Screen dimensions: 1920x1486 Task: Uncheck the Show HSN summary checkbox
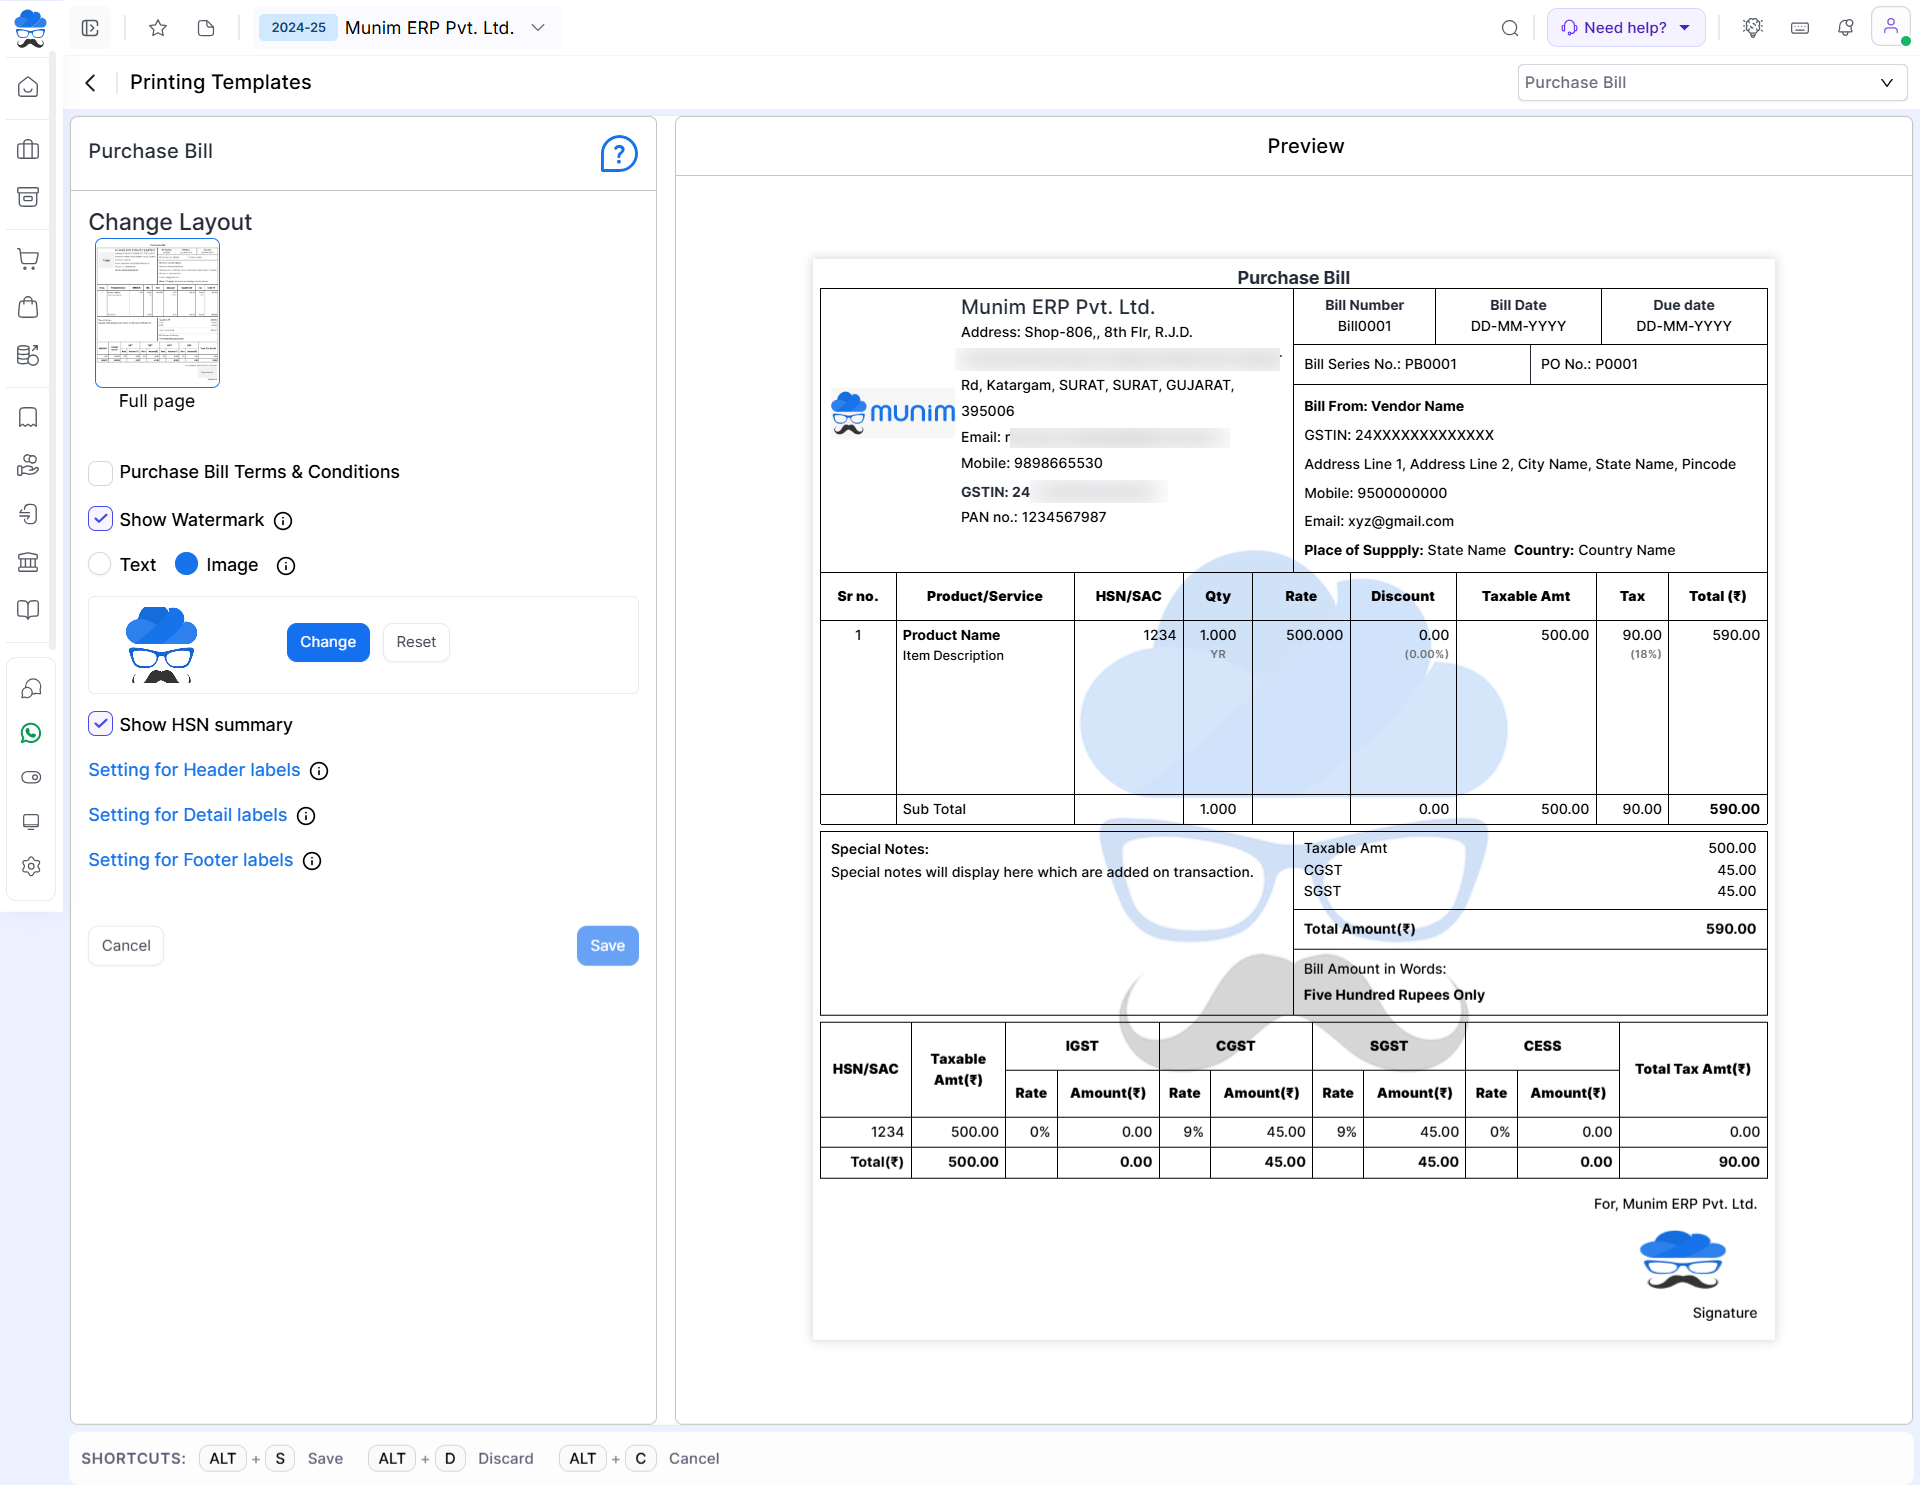tap(100, 724)
